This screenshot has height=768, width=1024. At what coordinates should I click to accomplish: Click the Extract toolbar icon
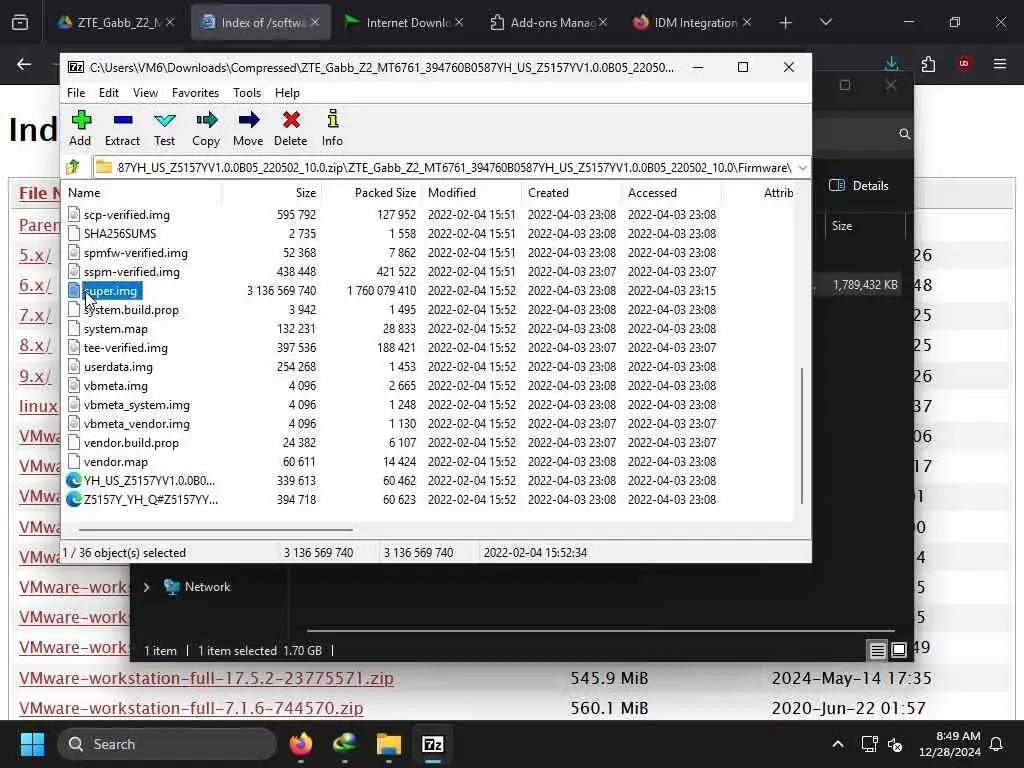(x=122, y=128)
